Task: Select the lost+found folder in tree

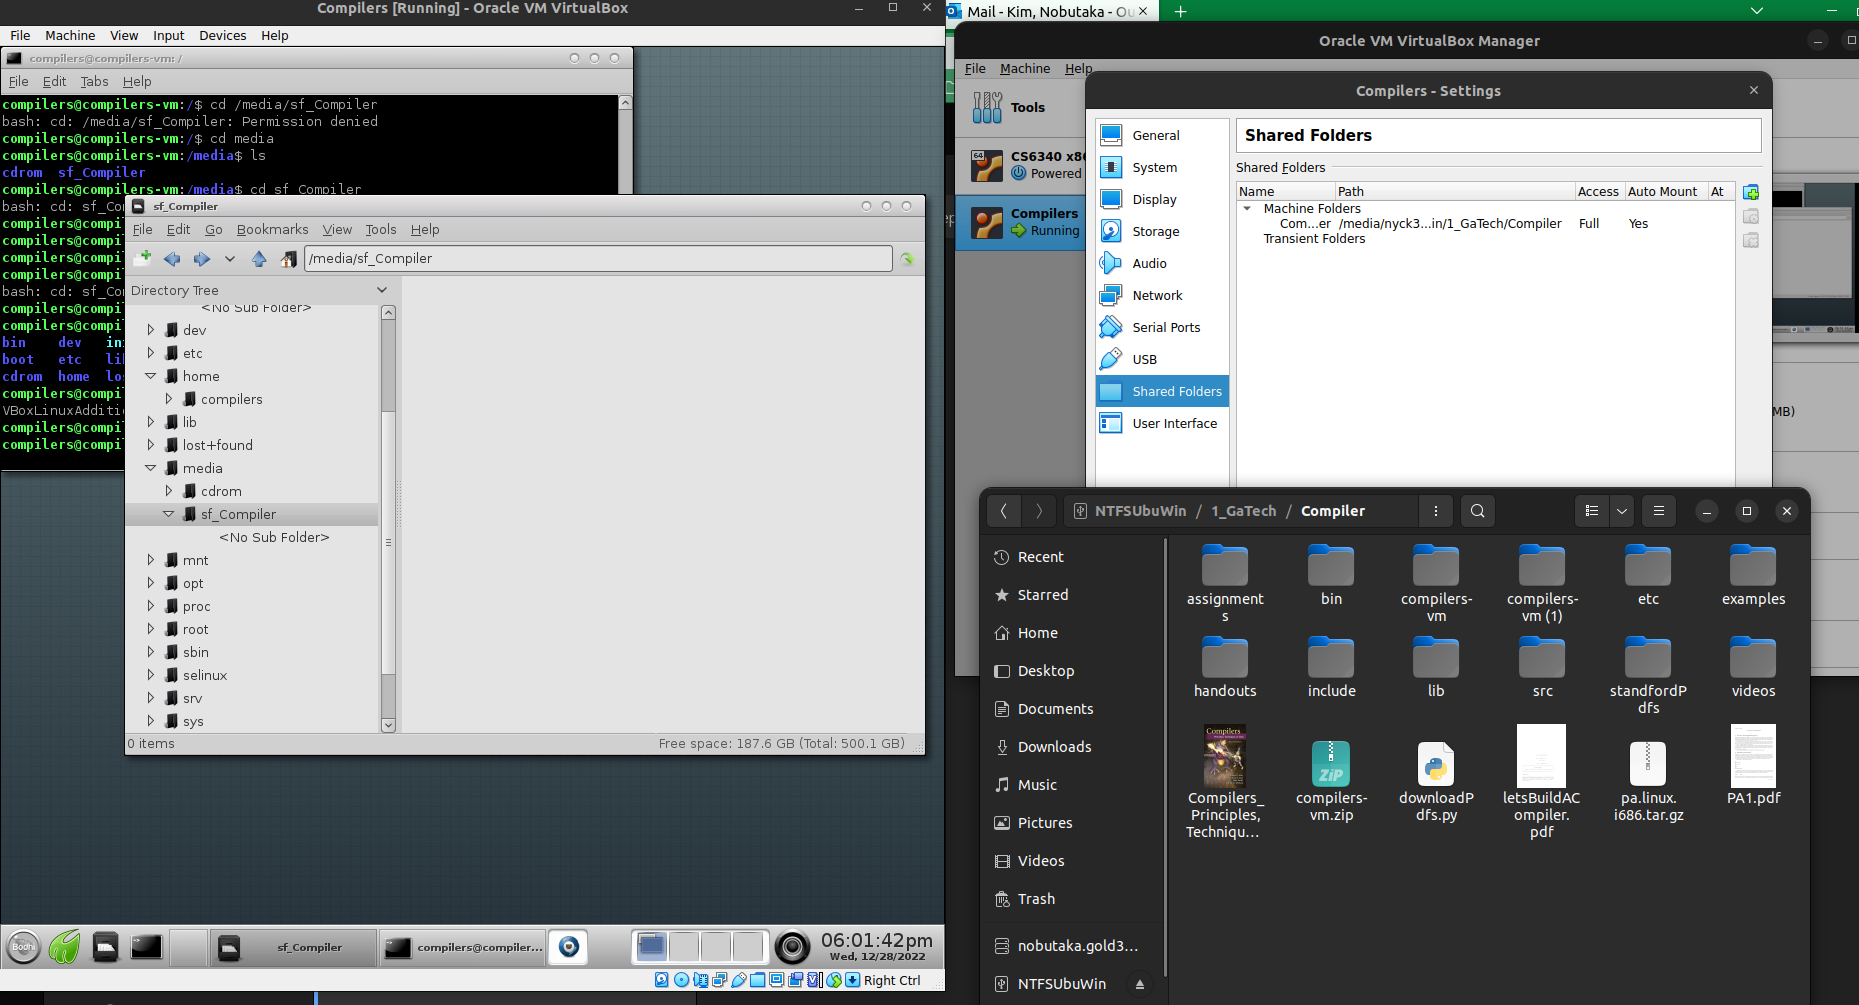Action: (x=217, y=445)
